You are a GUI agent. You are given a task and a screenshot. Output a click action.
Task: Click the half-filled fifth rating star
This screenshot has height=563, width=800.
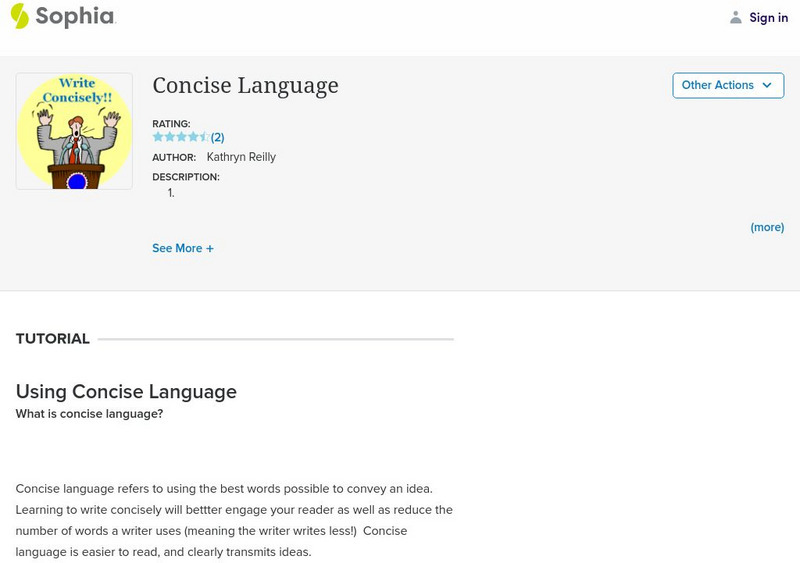tap(205, 137)
